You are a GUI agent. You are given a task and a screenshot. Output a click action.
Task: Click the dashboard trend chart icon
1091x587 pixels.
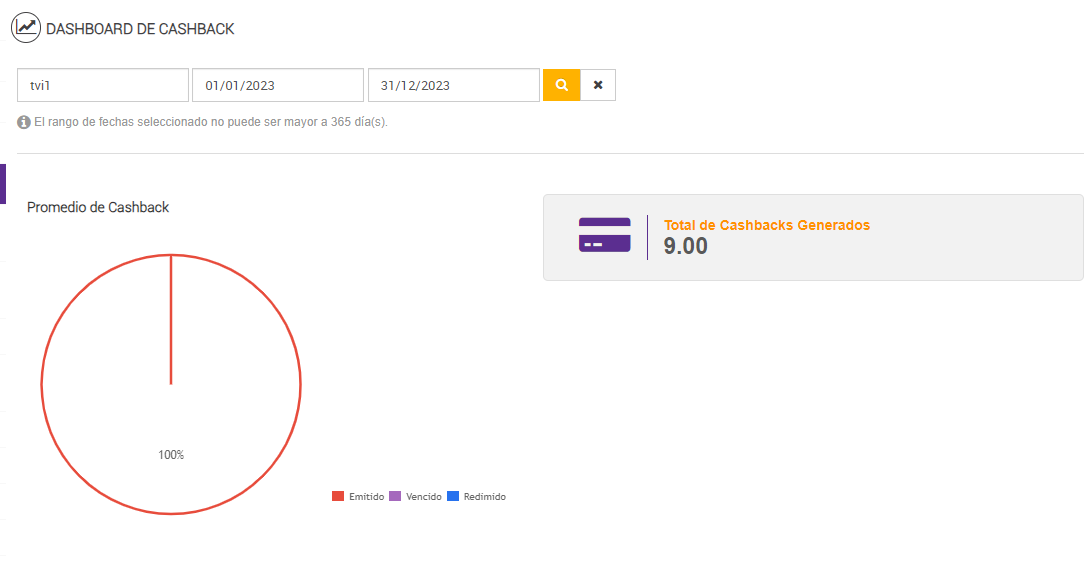26,28
